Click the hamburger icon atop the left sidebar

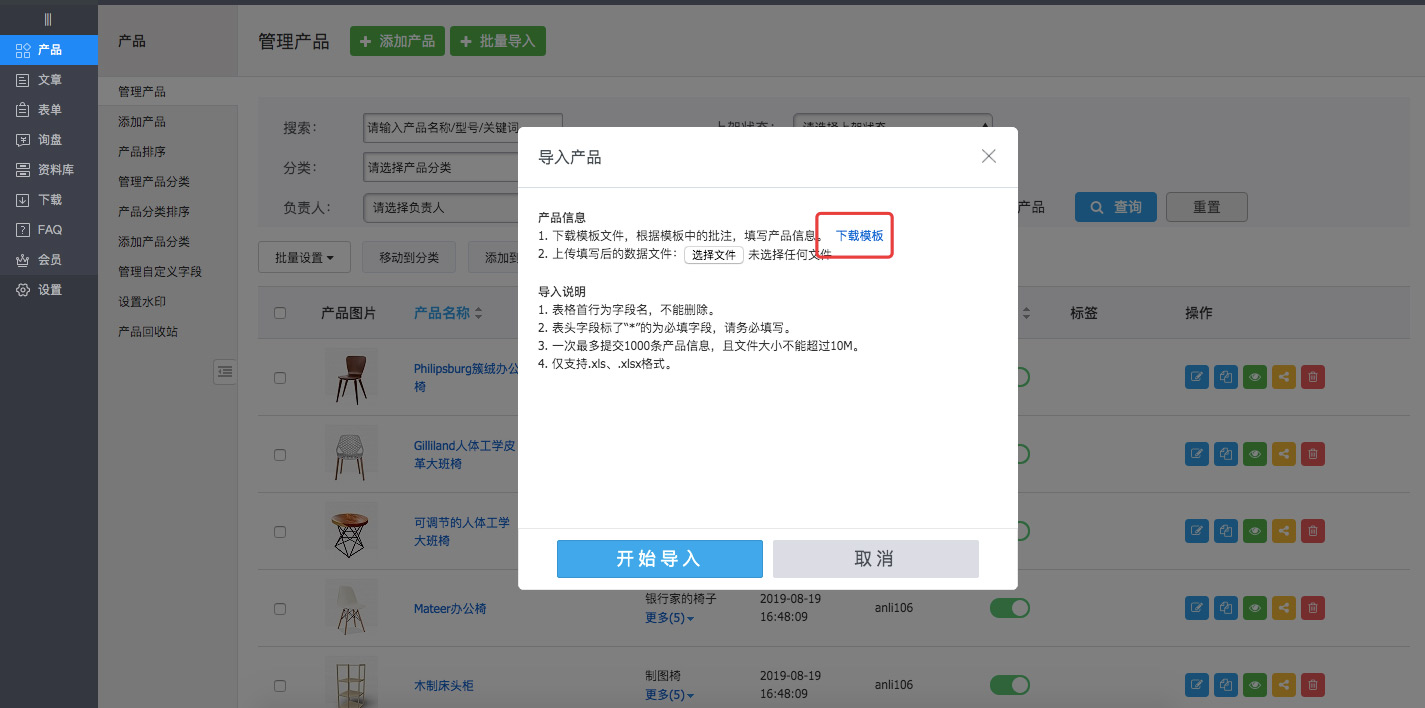pyautogui.click(x=48, y=19)
